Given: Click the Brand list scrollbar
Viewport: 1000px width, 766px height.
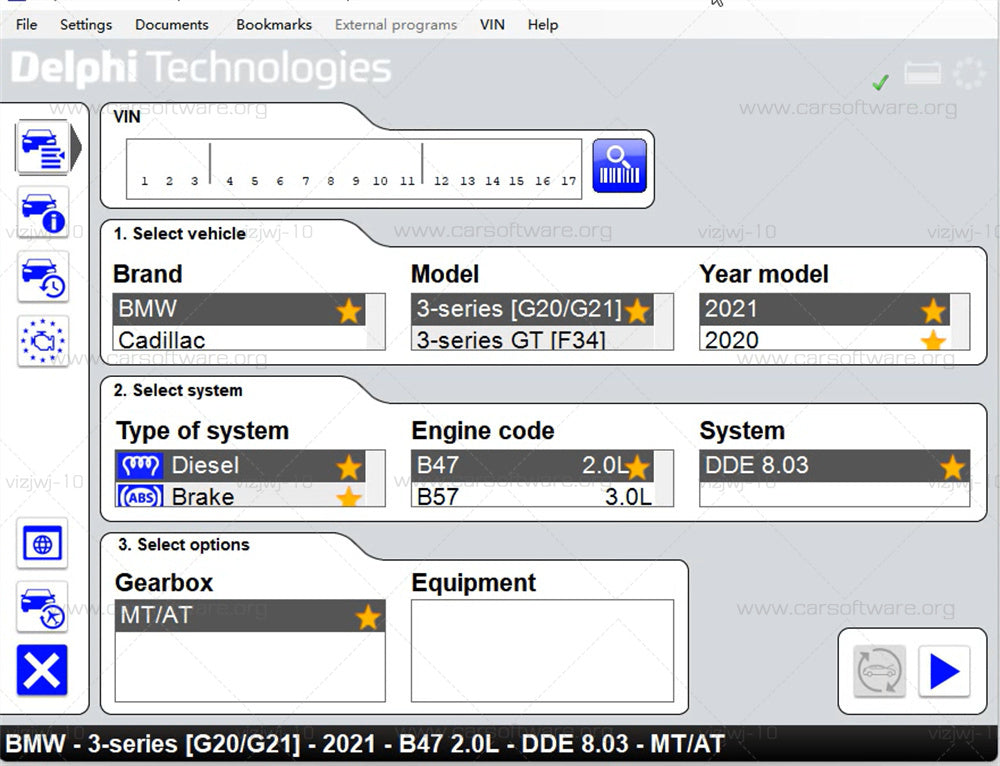Looking at the screenshot, I should (x=375, y=321).
